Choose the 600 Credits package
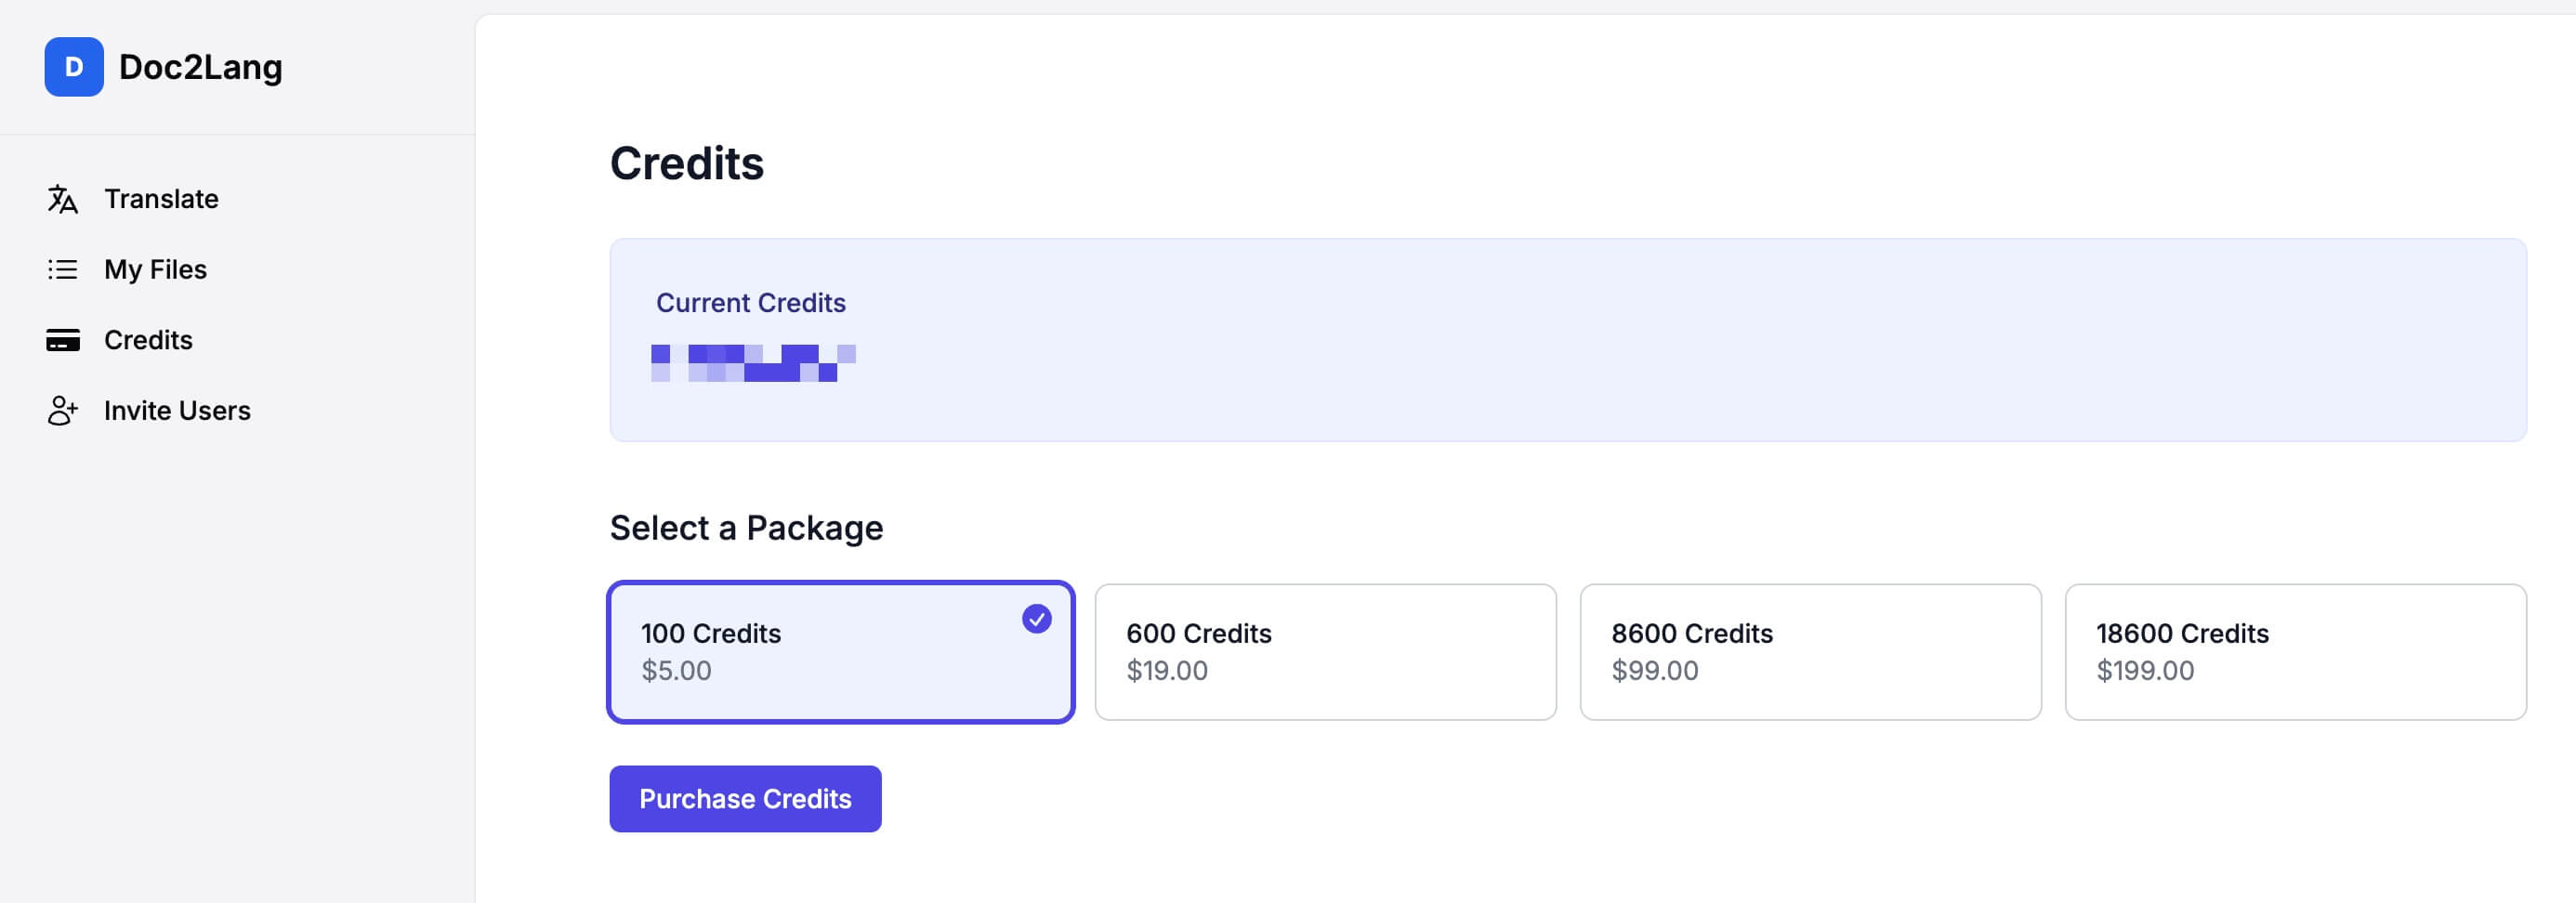The width and height of the screenshot is (2576, 903). point(1325,652)
